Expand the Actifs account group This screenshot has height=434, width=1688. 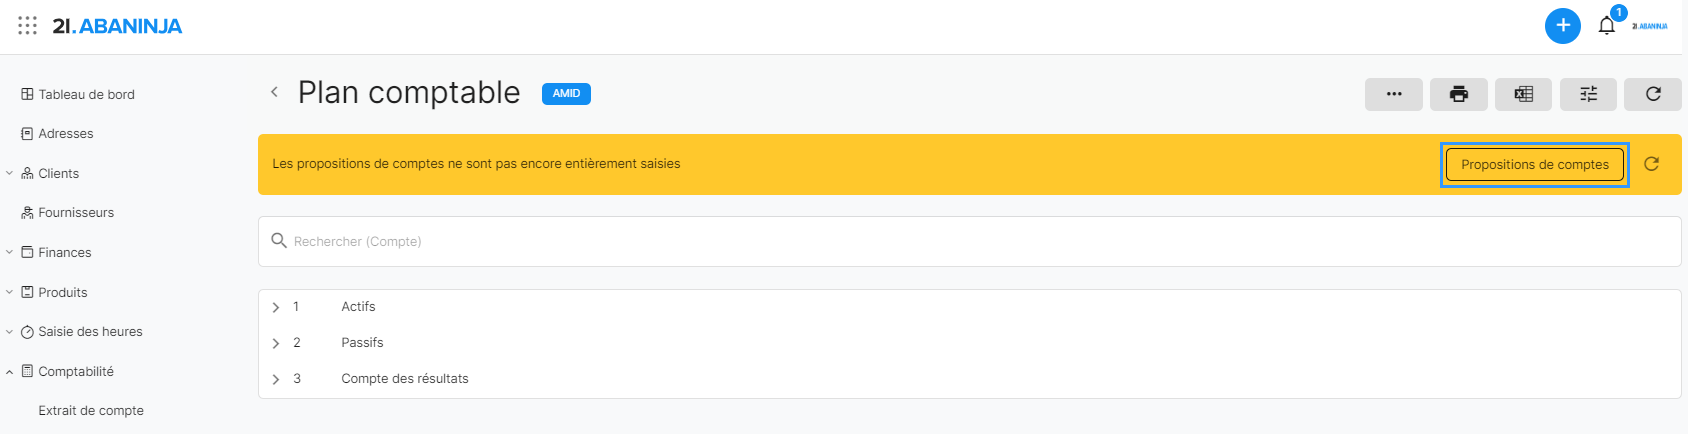tap(276, 307)
